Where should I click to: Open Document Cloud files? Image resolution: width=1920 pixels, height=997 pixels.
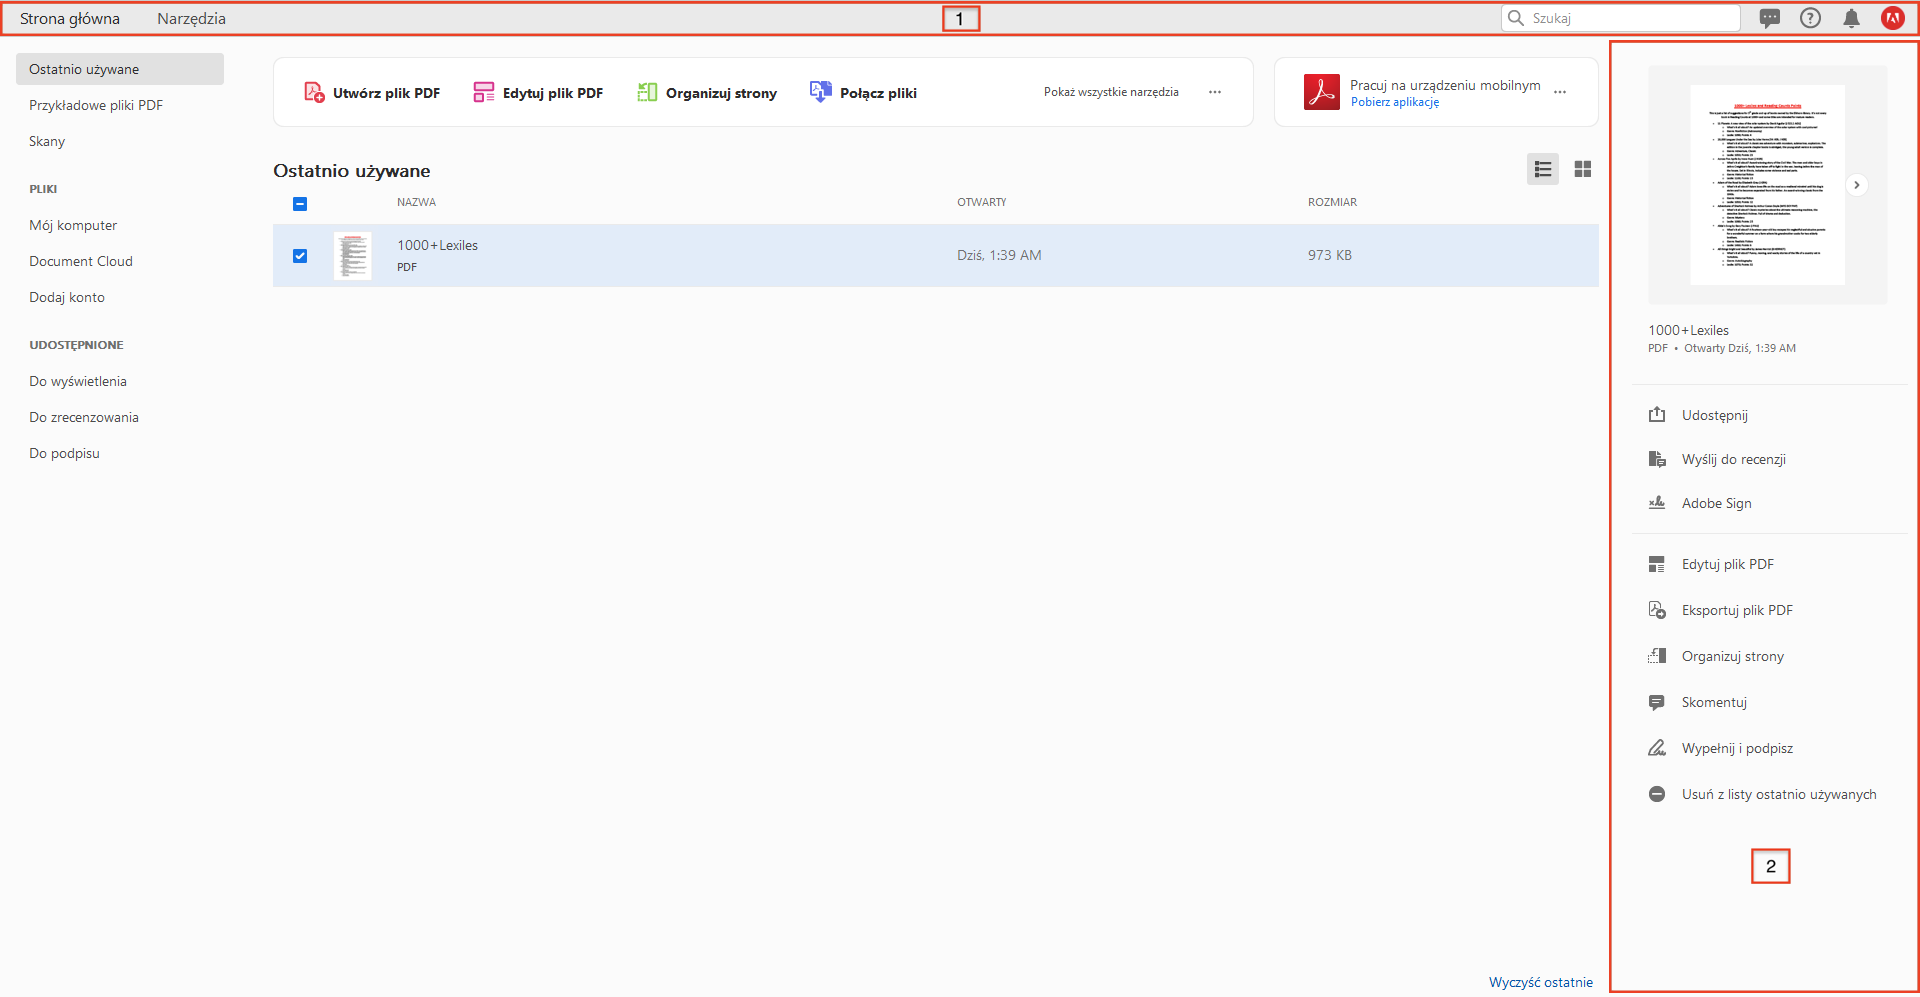[81, 261]
